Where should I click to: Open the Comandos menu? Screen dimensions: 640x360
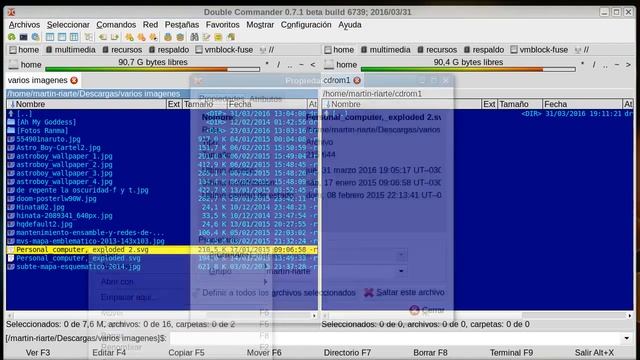[116, 25]
